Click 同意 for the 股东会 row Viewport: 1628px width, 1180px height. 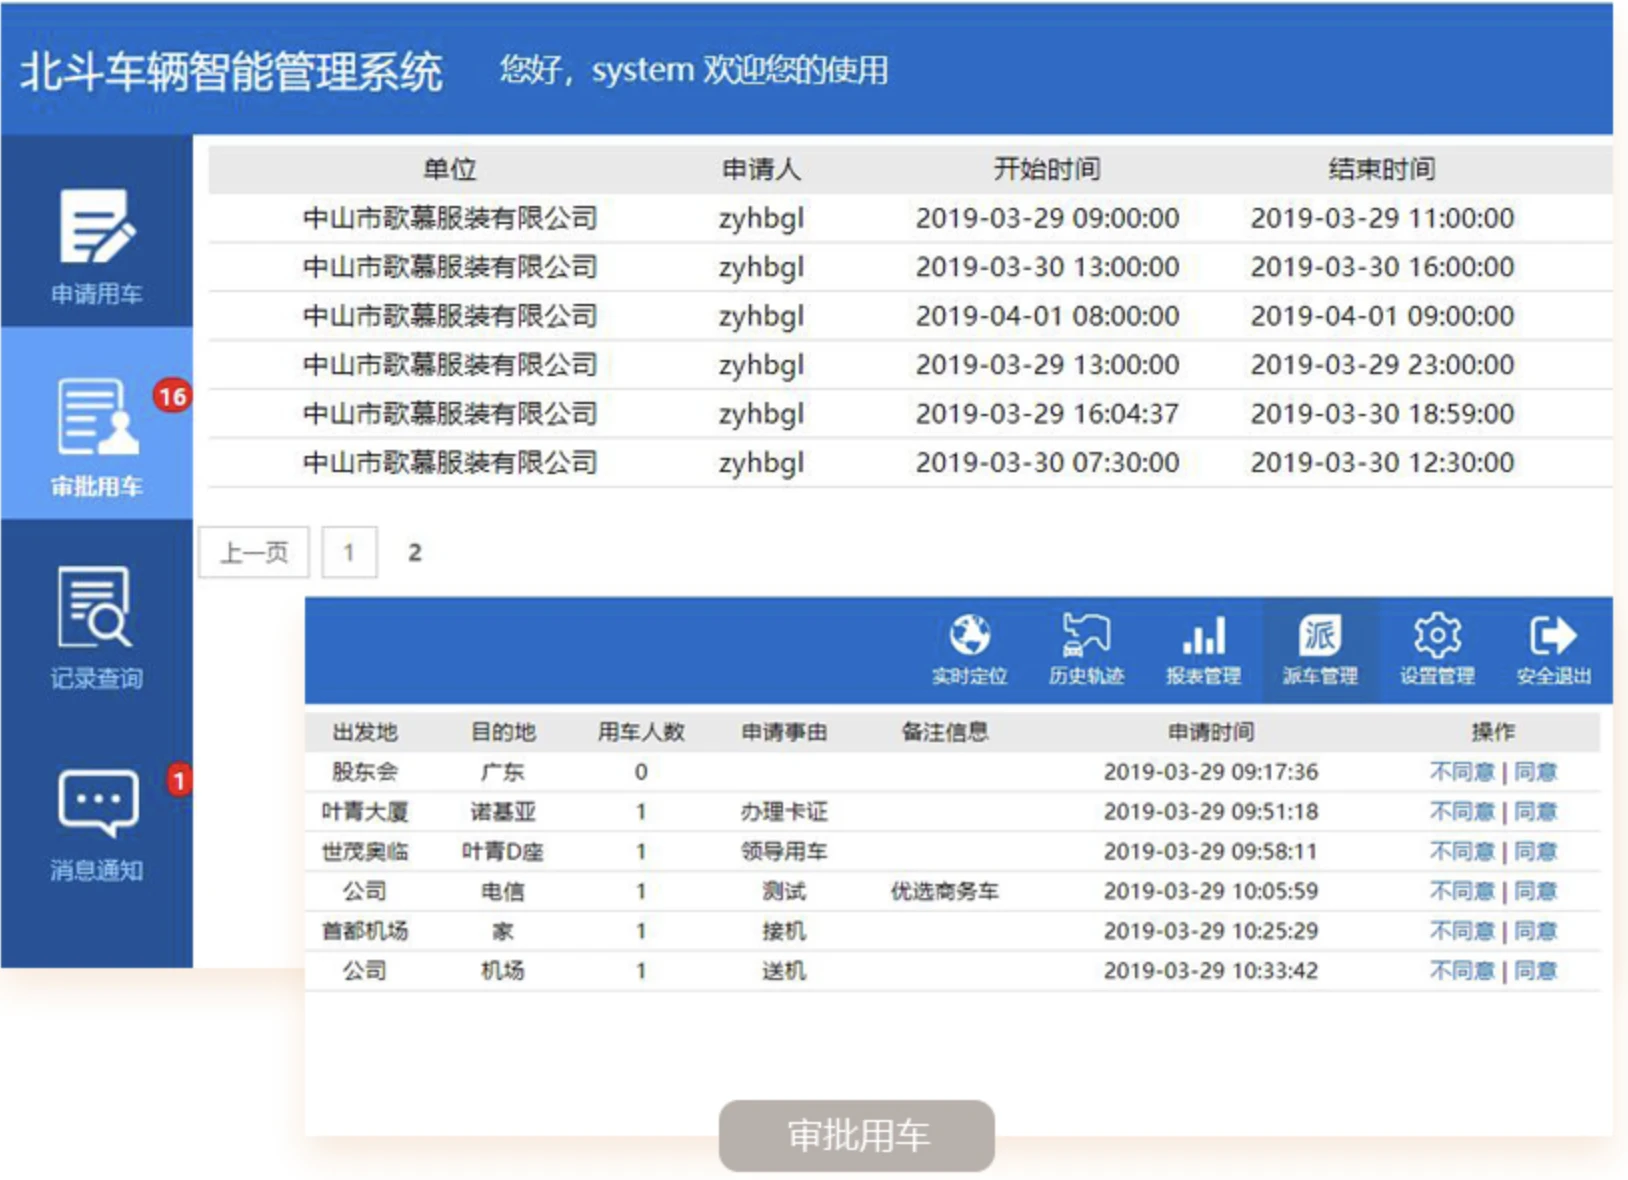pos(1535,772)
